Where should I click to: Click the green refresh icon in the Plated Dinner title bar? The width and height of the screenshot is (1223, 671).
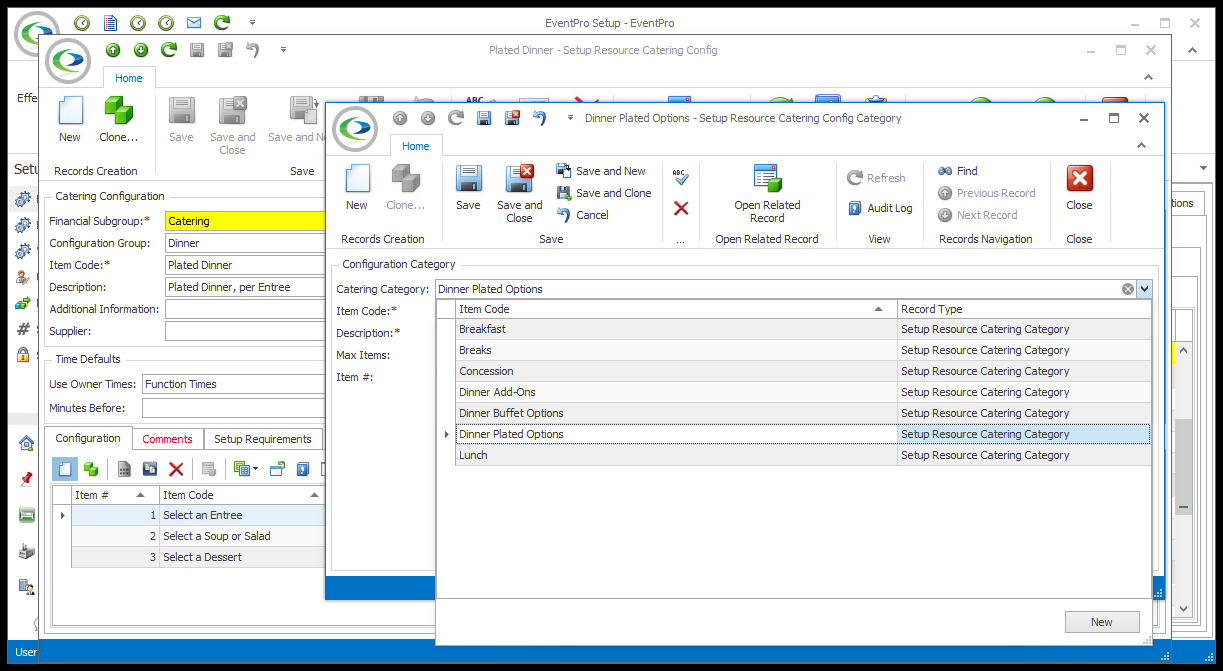click(x=169, y=50)
